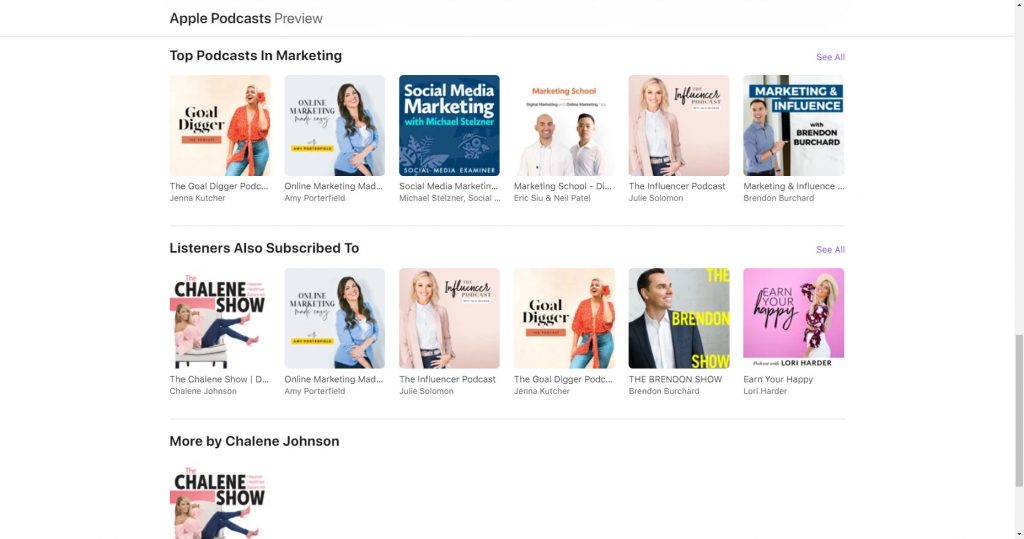Click 'Top Podcasts In Marketing' heading
This screenshot has height=539, width=1024.
pos(255,56)
